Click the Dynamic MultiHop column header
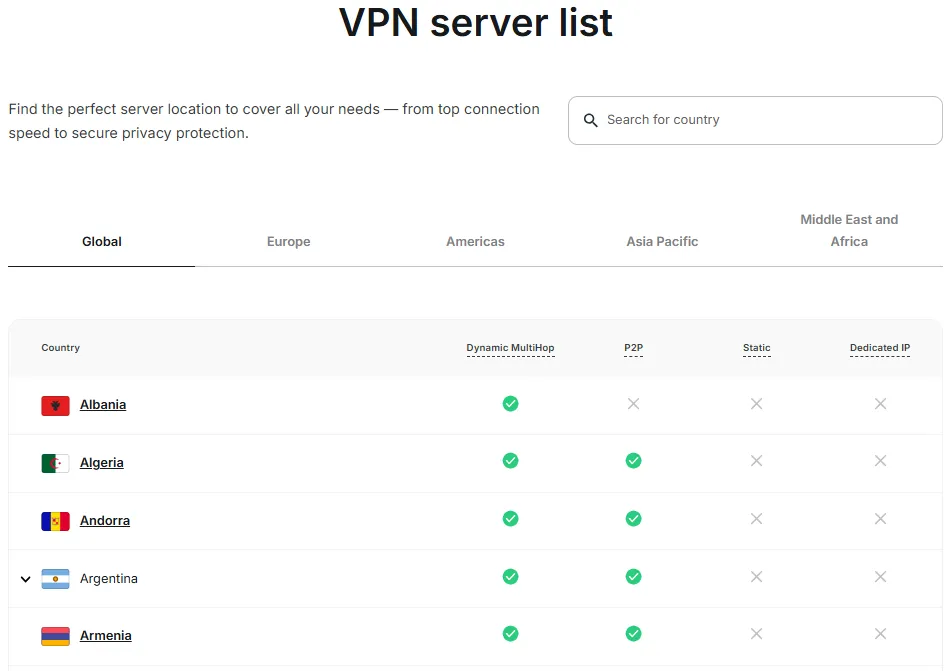The width and height of the screenshot is (952, 671). click(510, 348)
